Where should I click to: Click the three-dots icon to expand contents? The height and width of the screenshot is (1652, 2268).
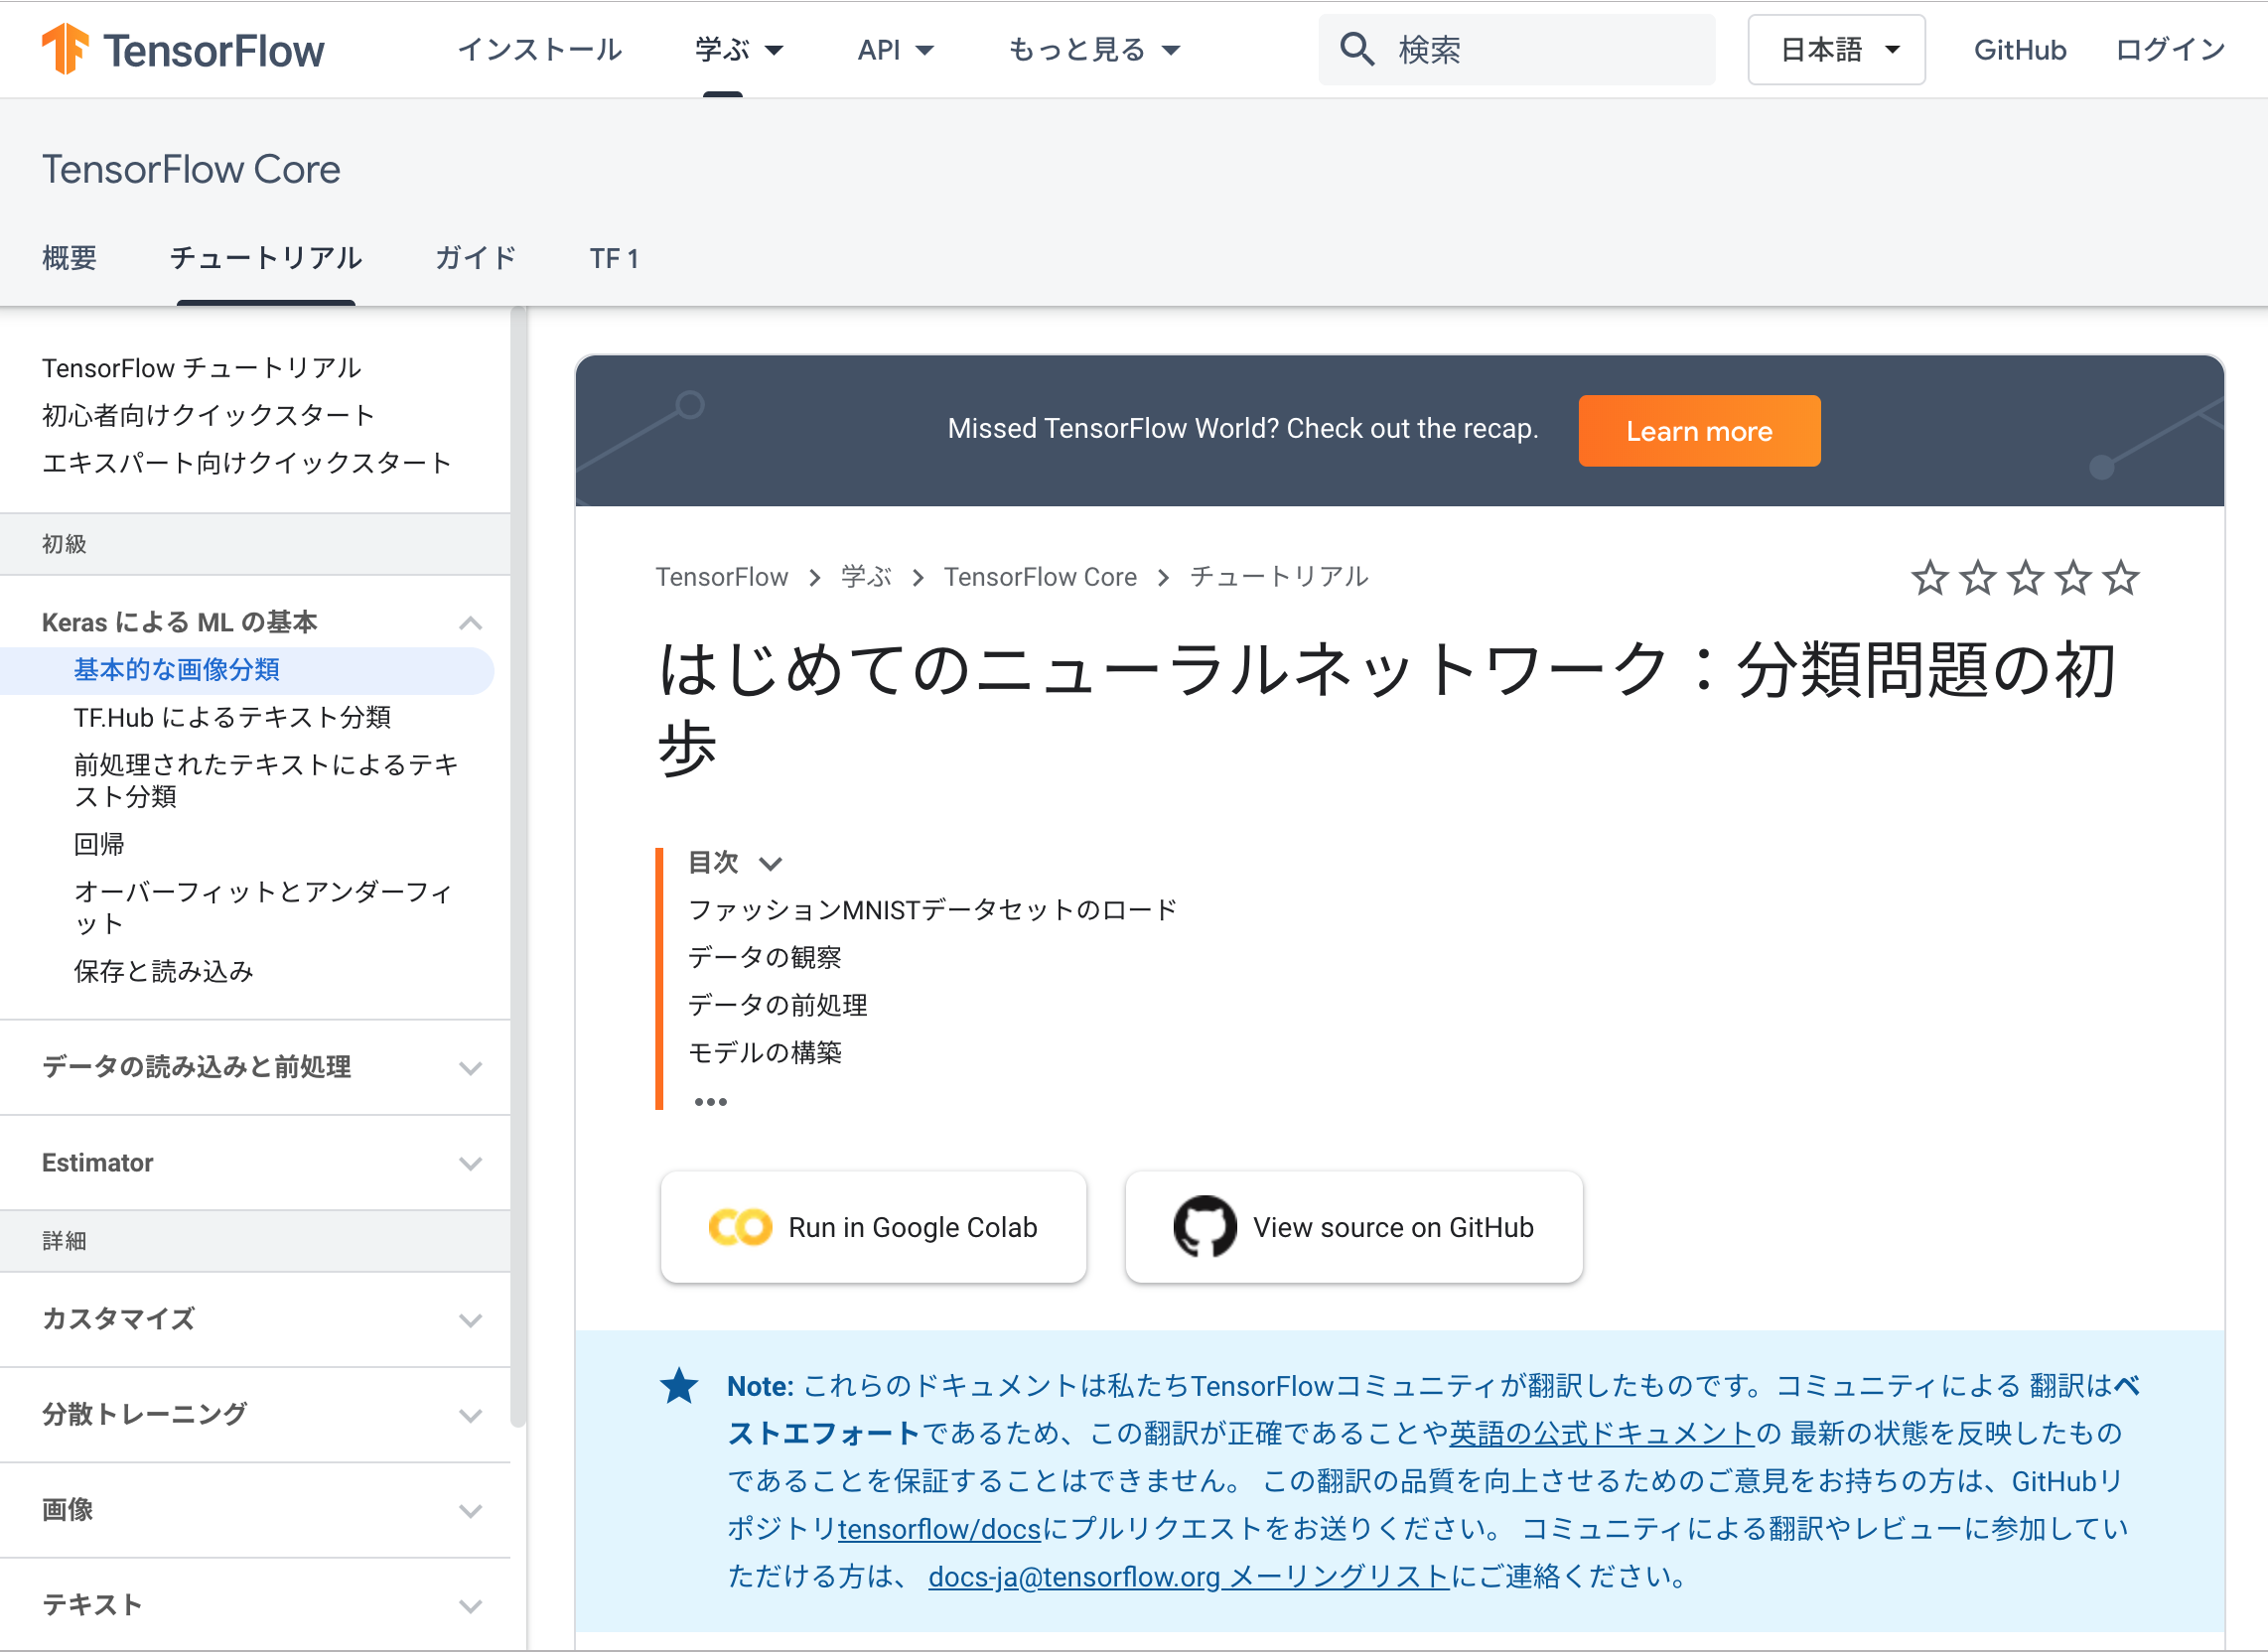(710, 1102)
